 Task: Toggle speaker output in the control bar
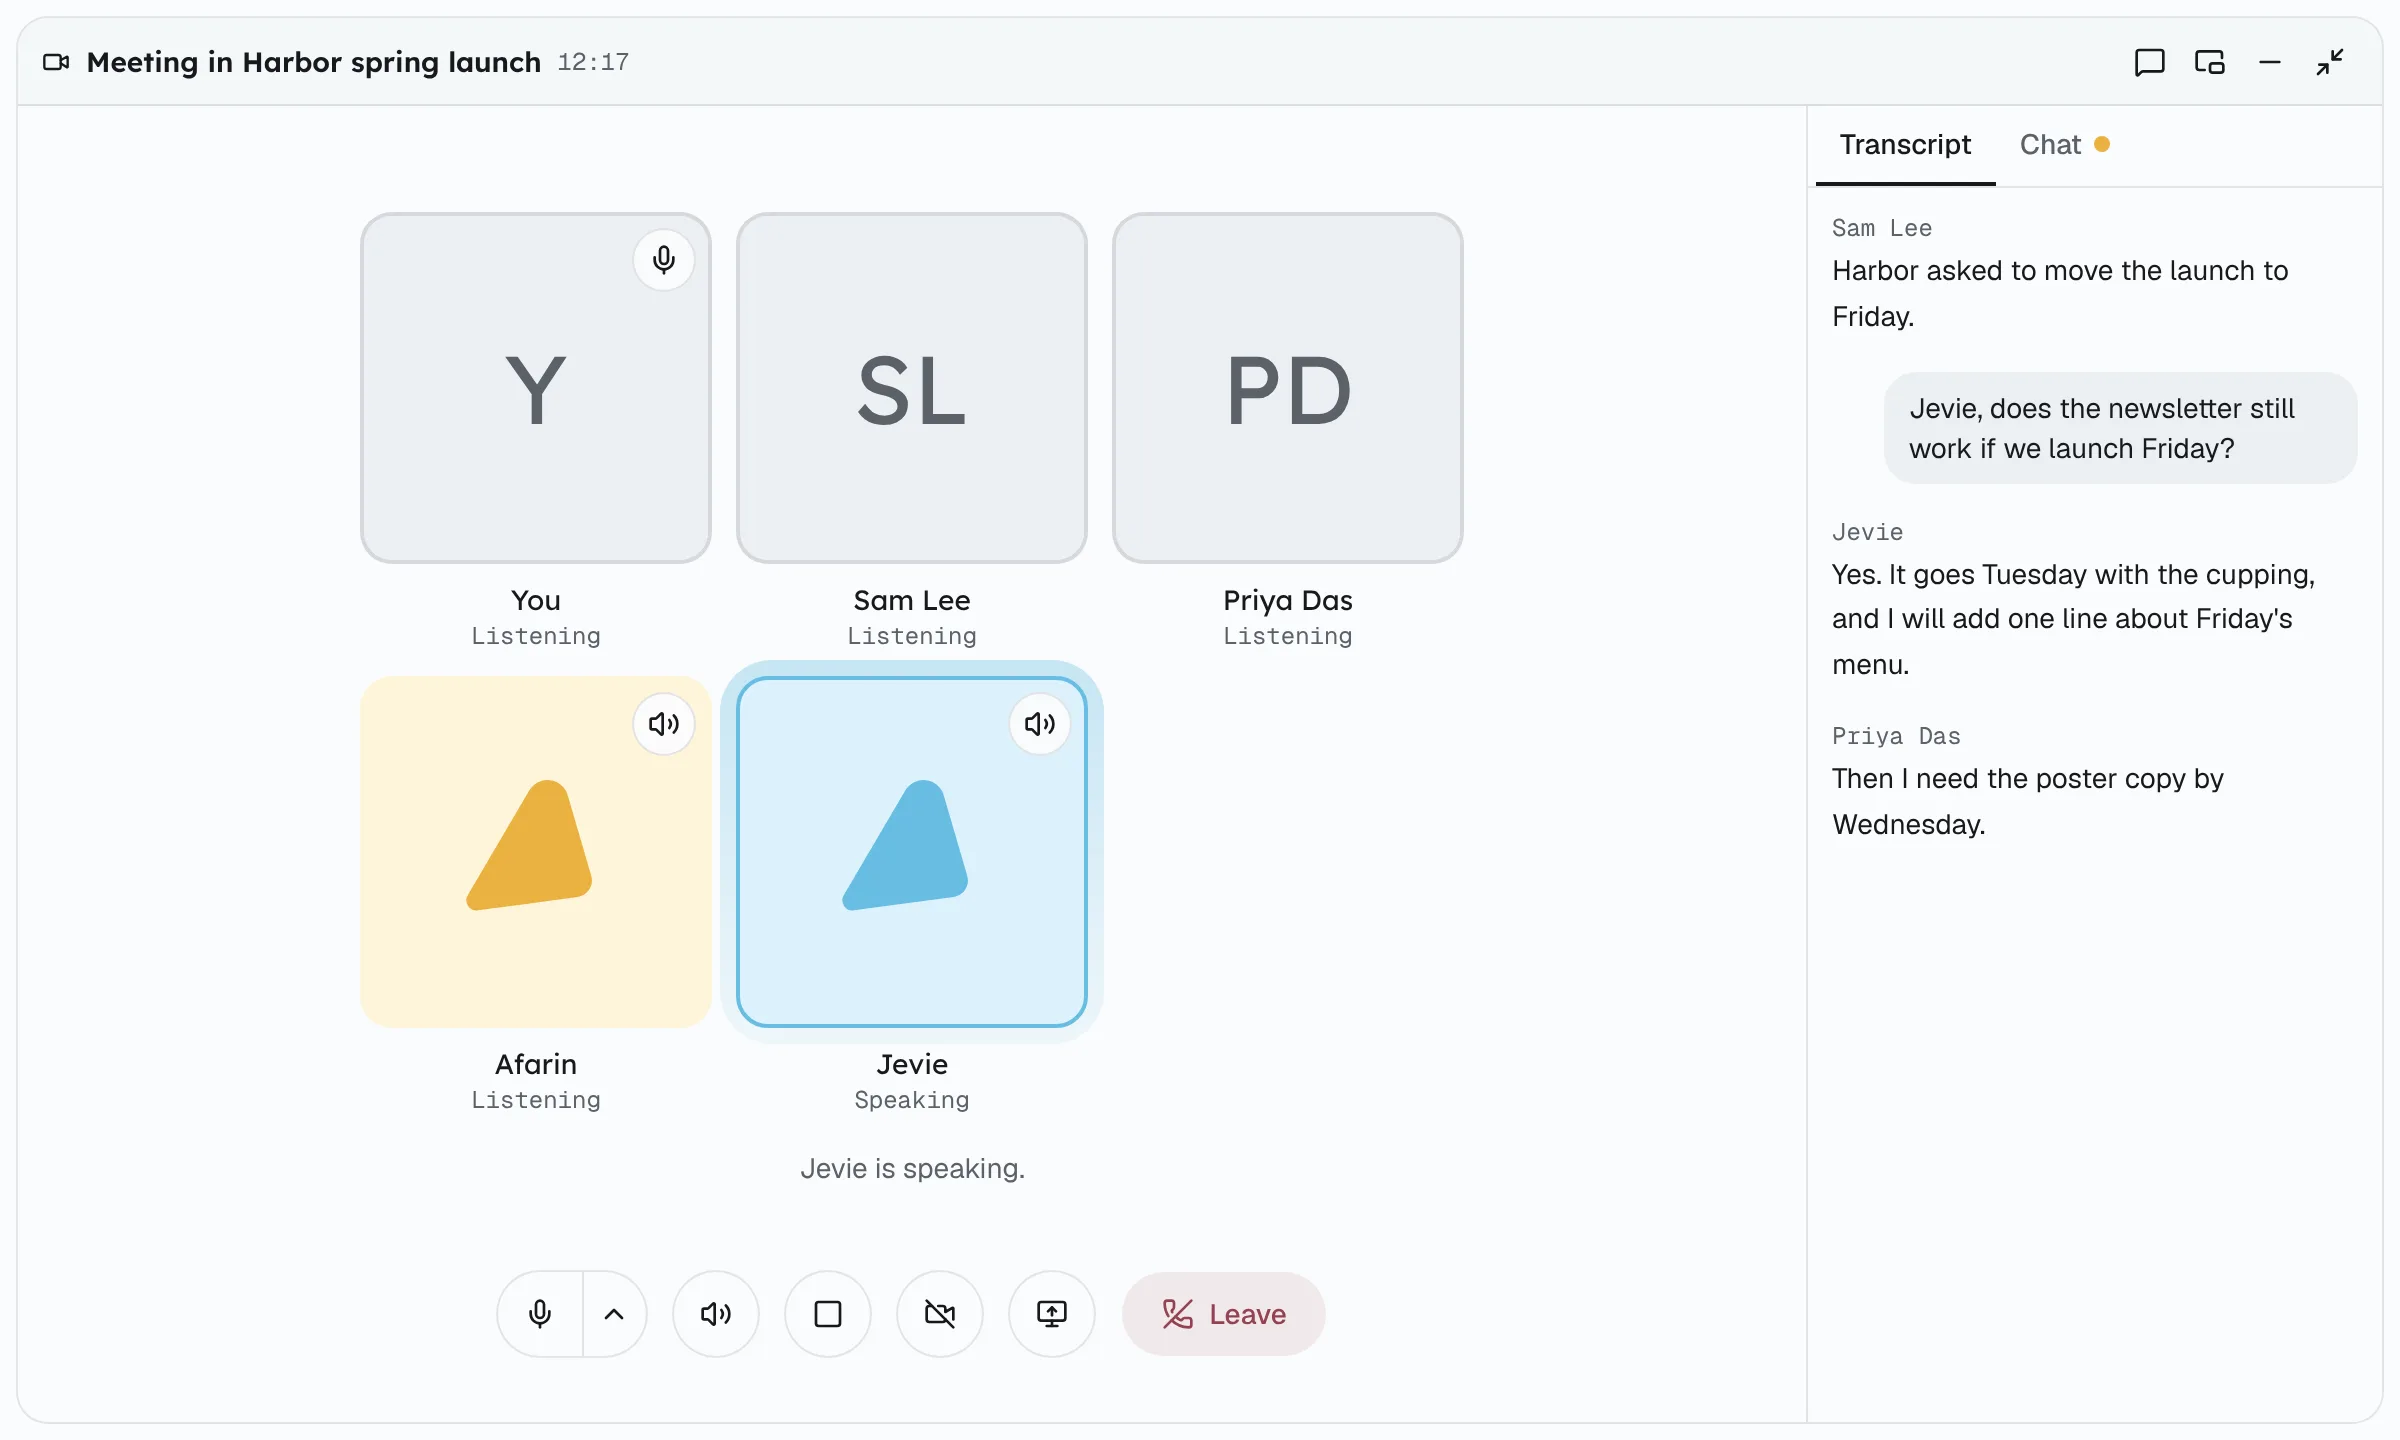716,1313
